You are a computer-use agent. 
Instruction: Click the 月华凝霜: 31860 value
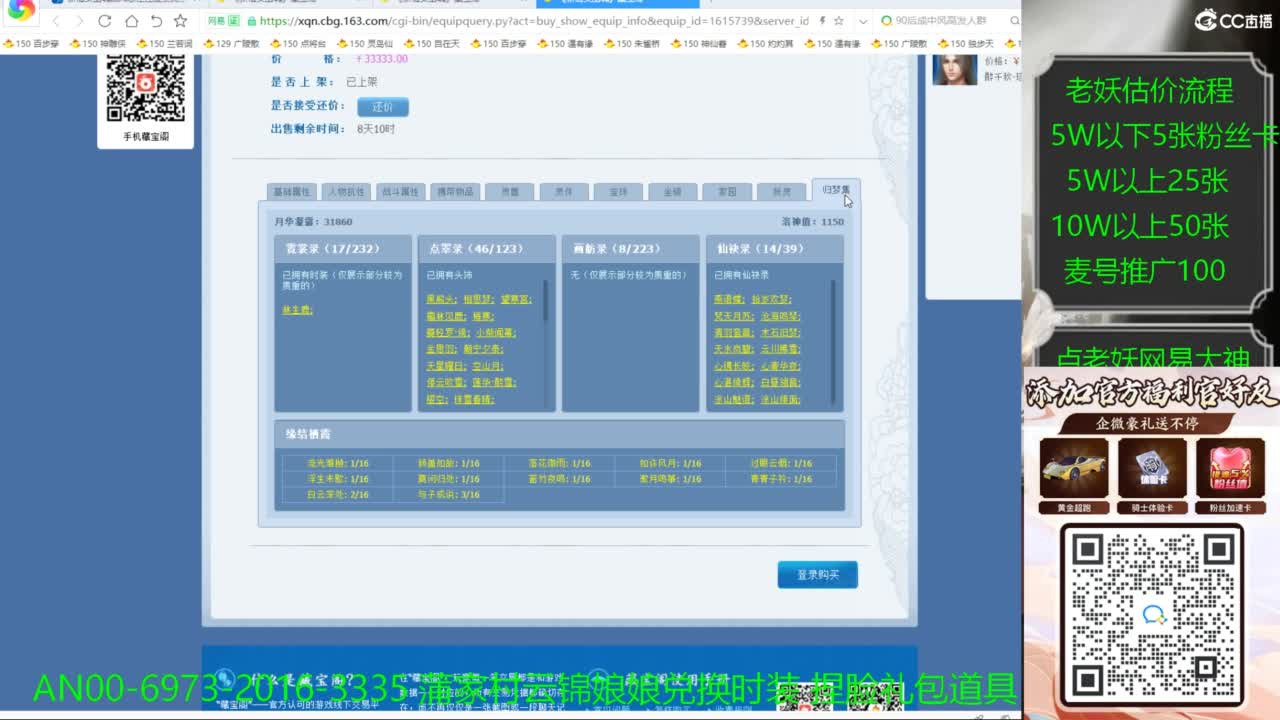pyautogui.click(x=313, y=222)
